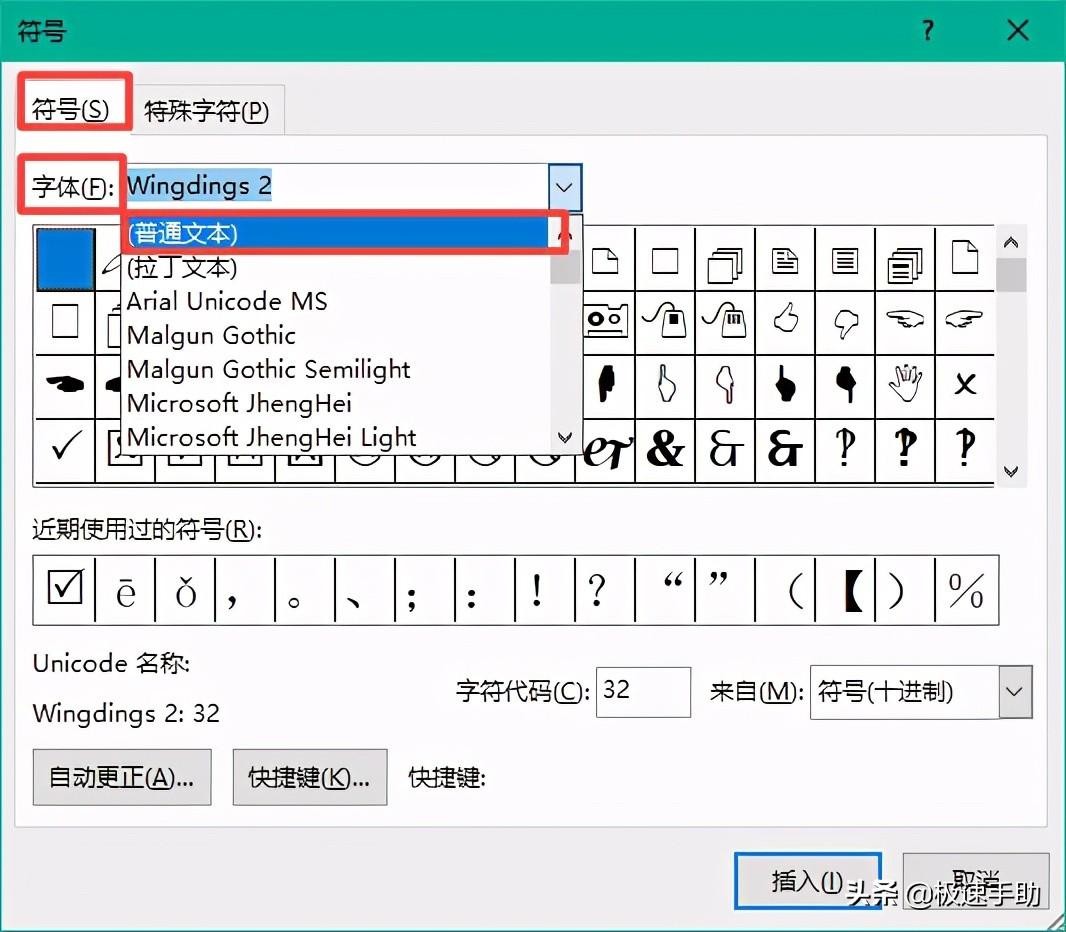Click the 插入(I) button
The width and height of the screenshot is (1066, 932).
808,883
